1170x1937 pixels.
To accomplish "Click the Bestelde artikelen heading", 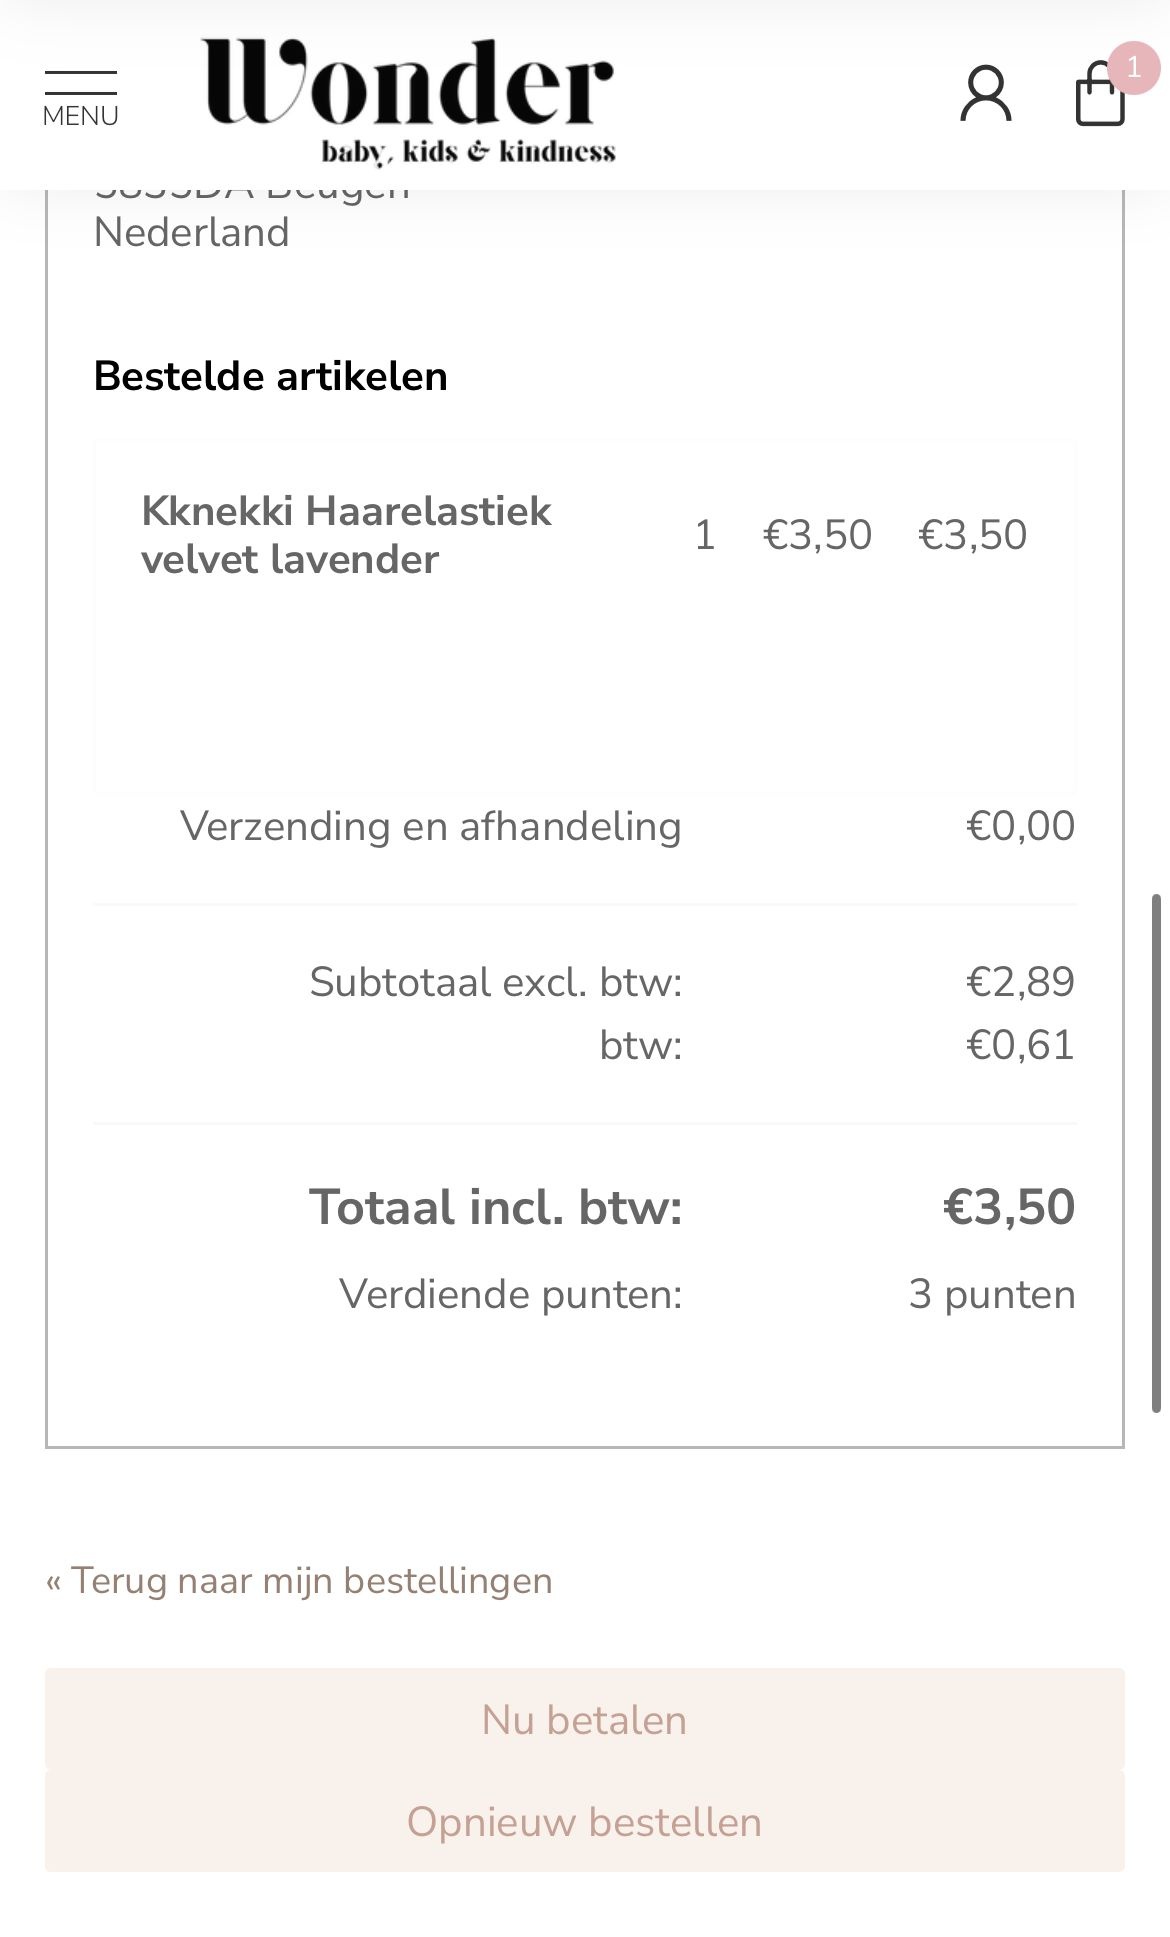I will (x=270, y=376).
